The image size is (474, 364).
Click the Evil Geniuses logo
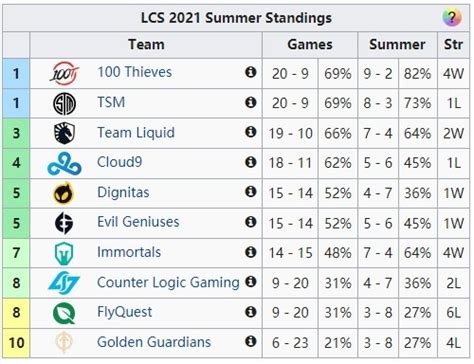pos(64,223)
